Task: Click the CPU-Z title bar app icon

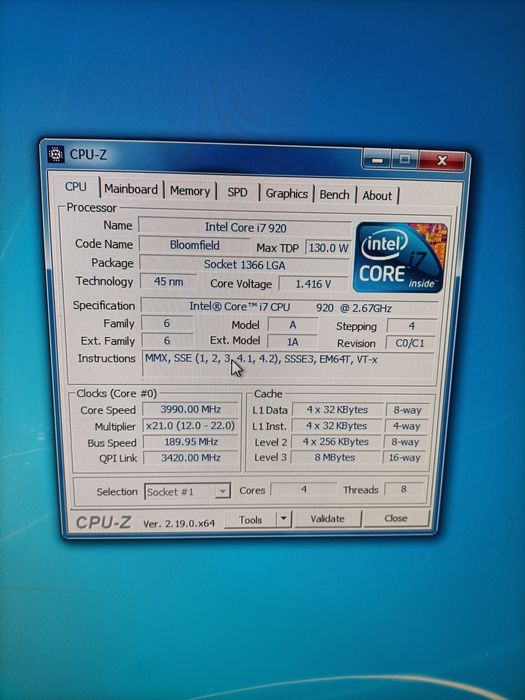Action: pyautogui.click(x=56, y=154)
